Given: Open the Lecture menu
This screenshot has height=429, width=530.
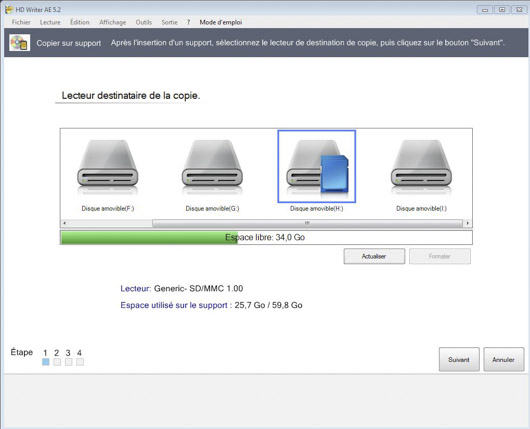Looking at the screenshot, I should point(50,22).
